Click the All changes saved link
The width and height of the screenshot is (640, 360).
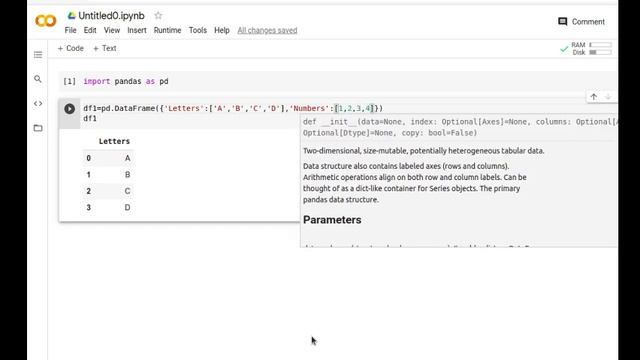coord(267,30)
